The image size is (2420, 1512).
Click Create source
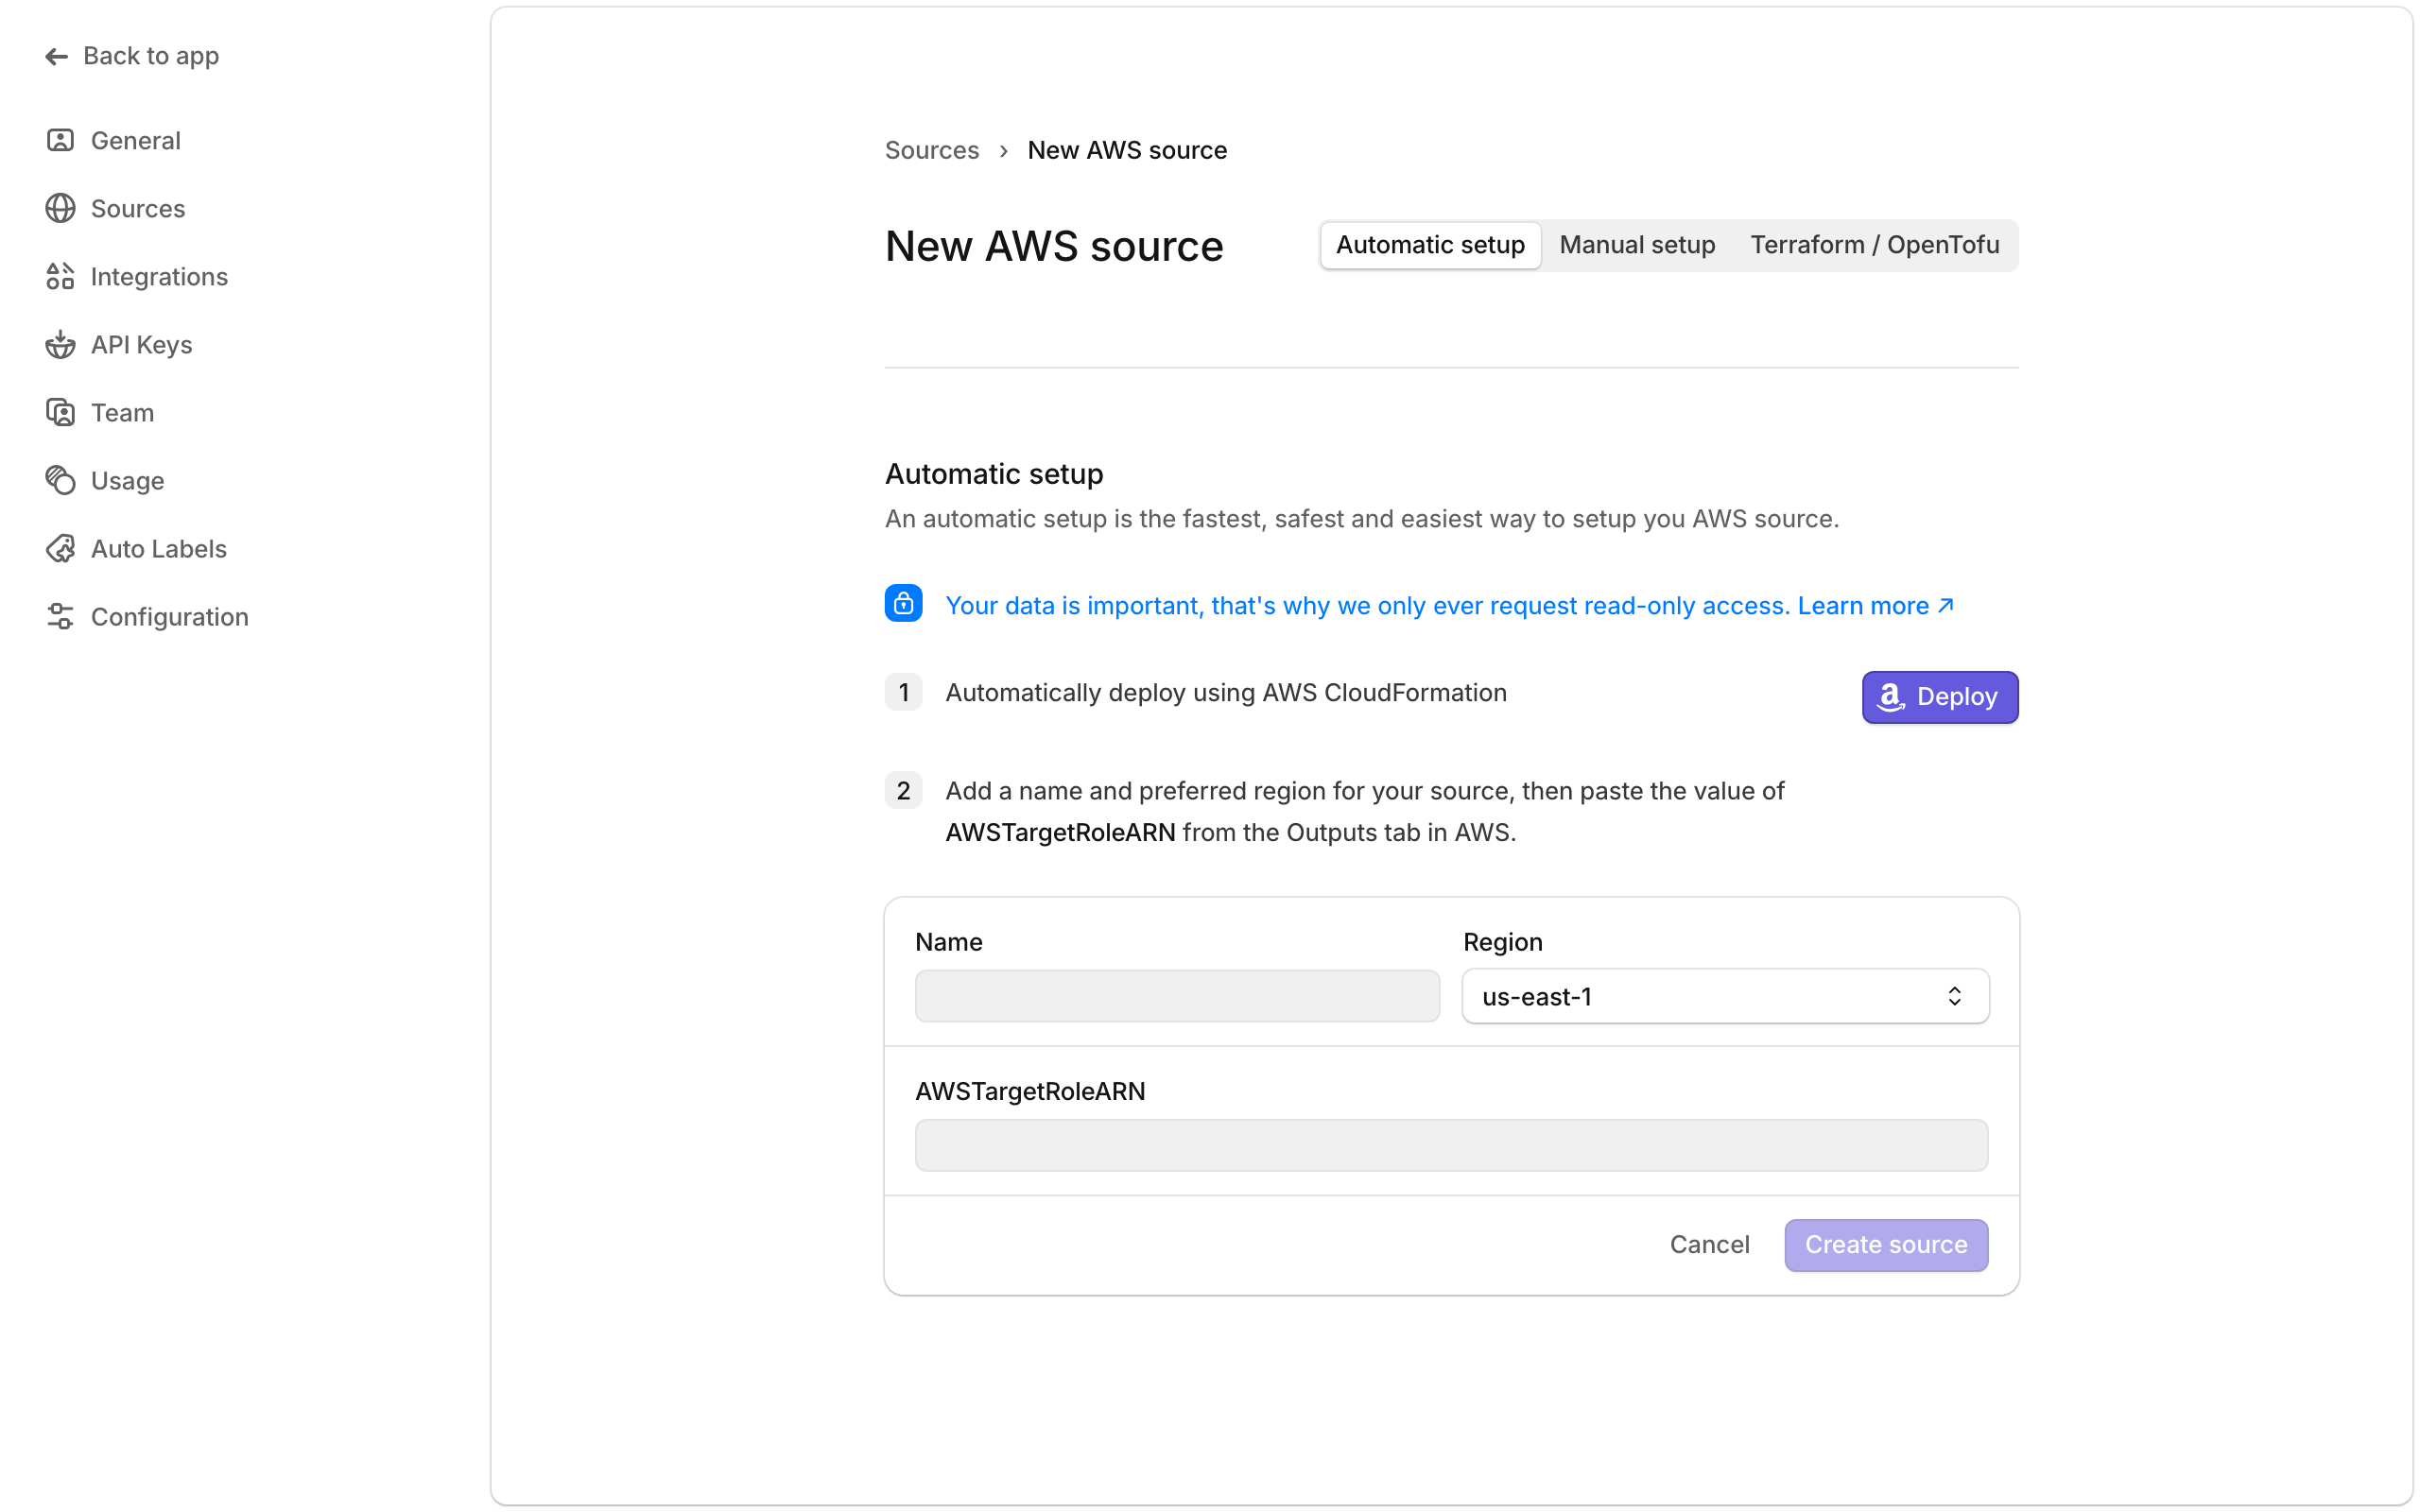coord(1885,1244)
